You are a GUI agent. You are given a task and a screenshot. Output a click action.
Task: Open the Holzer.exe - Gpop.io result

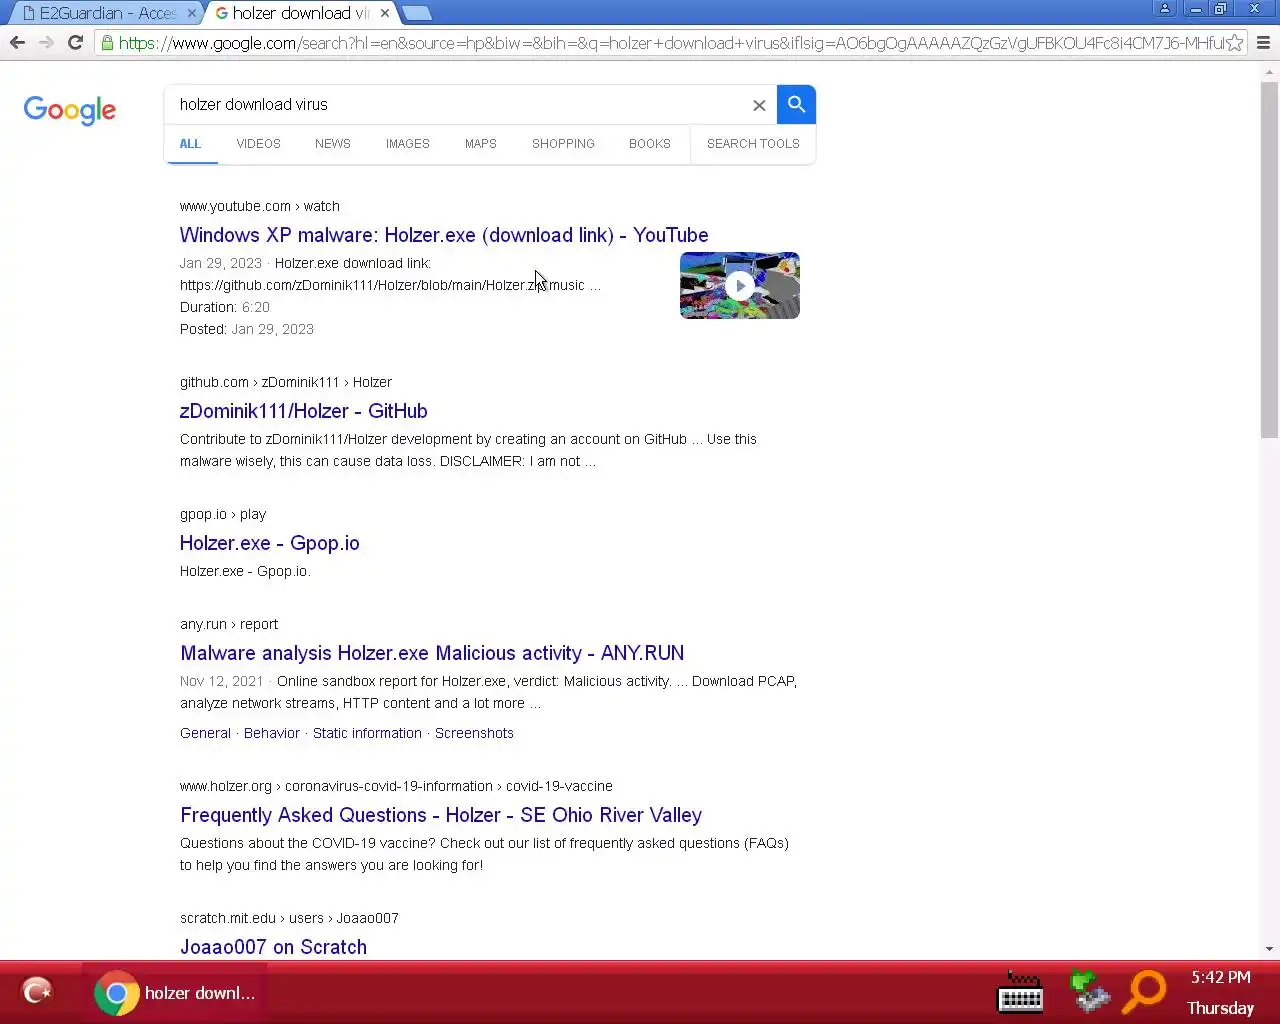pos(269,543)
